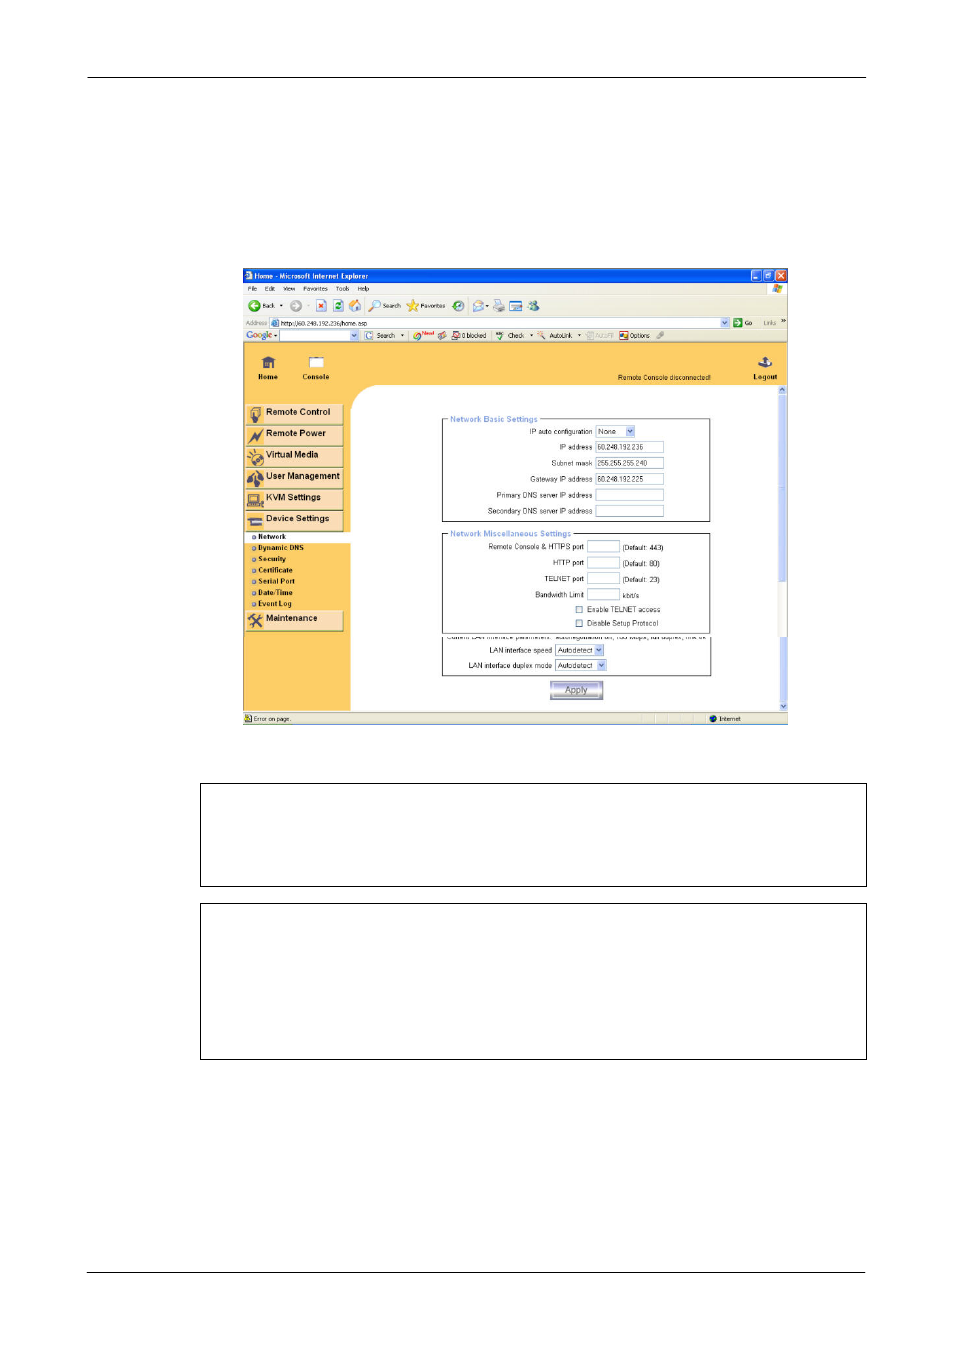This screenshot has height=1350, width=954.
Task: Click the Apply button
Action: (x=576, y=690)
